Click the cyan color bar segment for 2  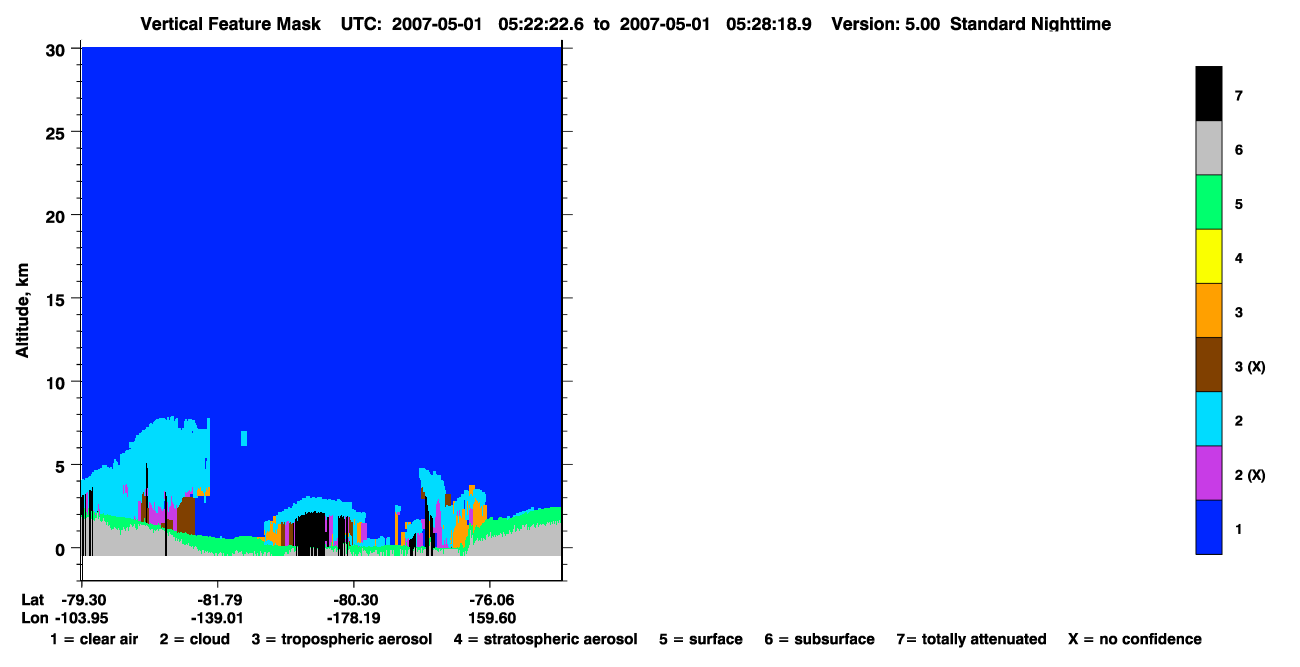1208,418
